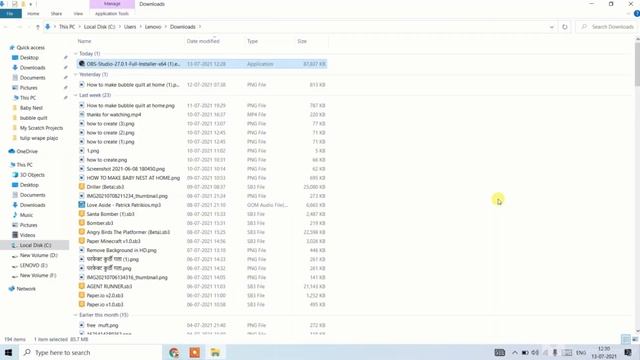Select the Manage contextual tab

[112, 4]
